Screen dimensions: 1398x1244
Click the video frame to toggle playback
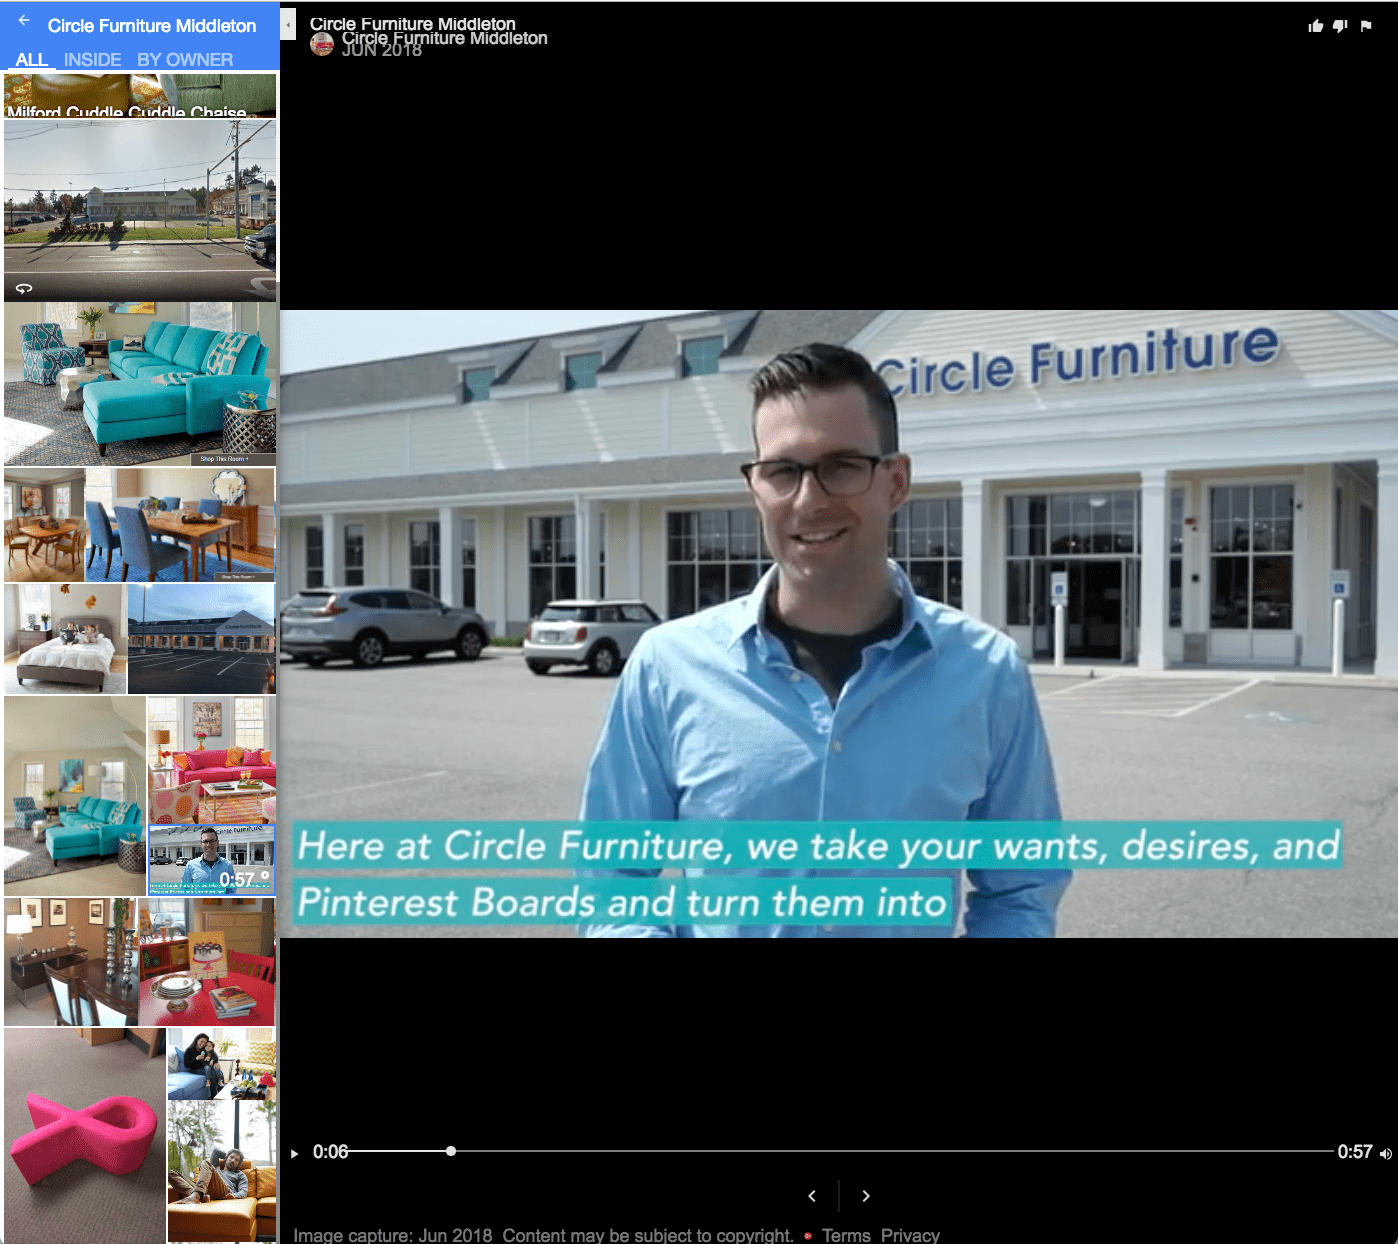(x=839, y=623)
